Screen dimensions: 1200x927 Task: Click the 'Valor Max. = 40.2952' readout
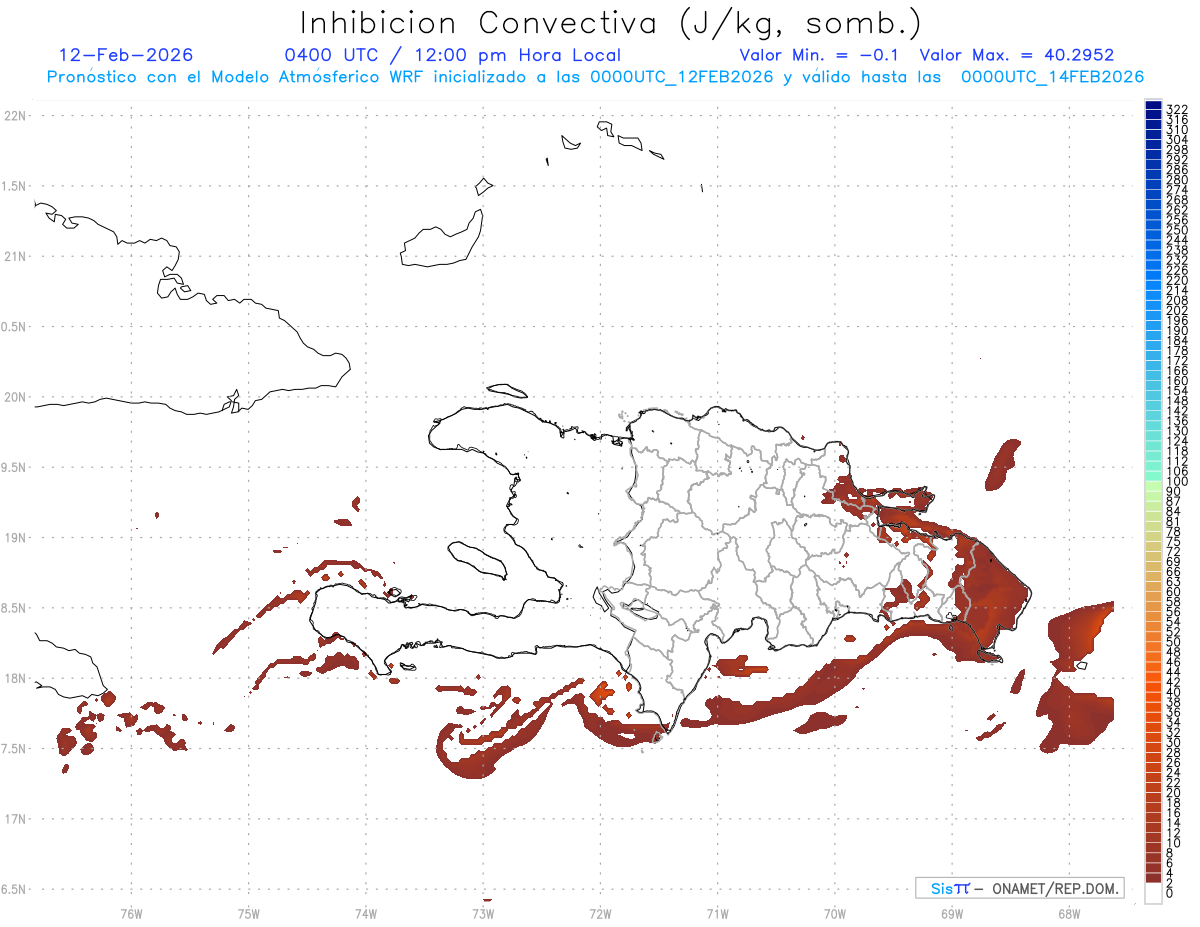click(x=1017, y=55)
